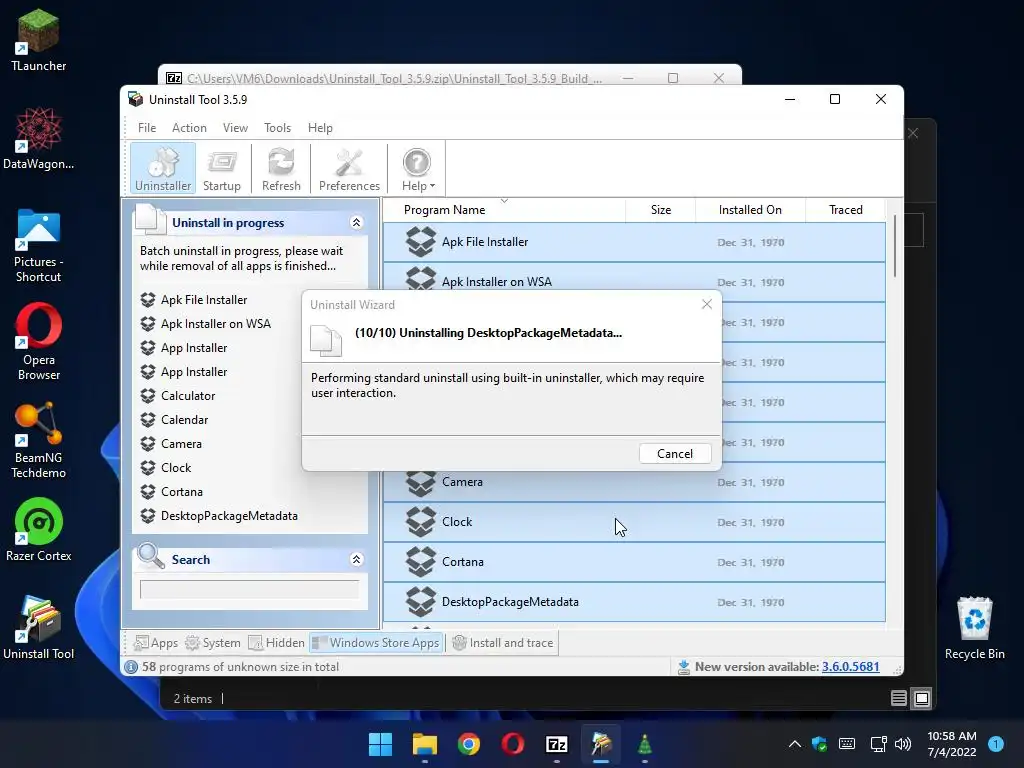Click the Christmas tree taskbar icon
The image size is (1024, 768).
point(645,744)
